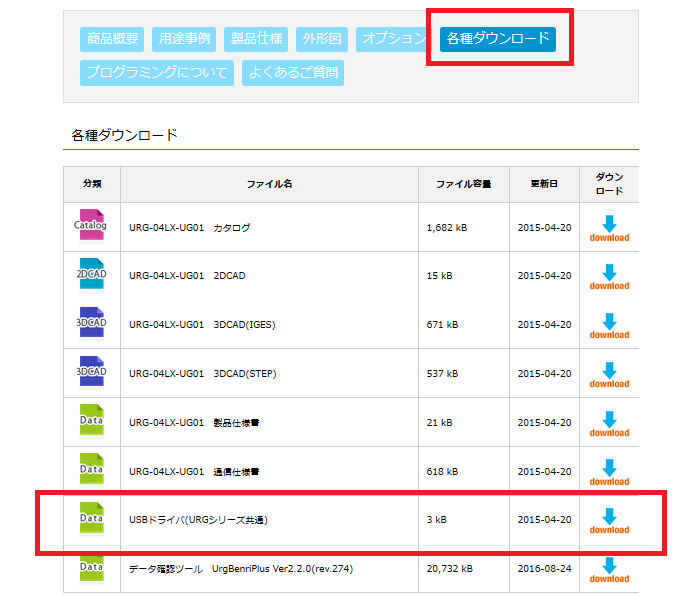Image resolution: width=700 pixels, height=595 pixels.
Task: Download the 3DCAD(IGES) file
Action: click(x=609, y=326)
